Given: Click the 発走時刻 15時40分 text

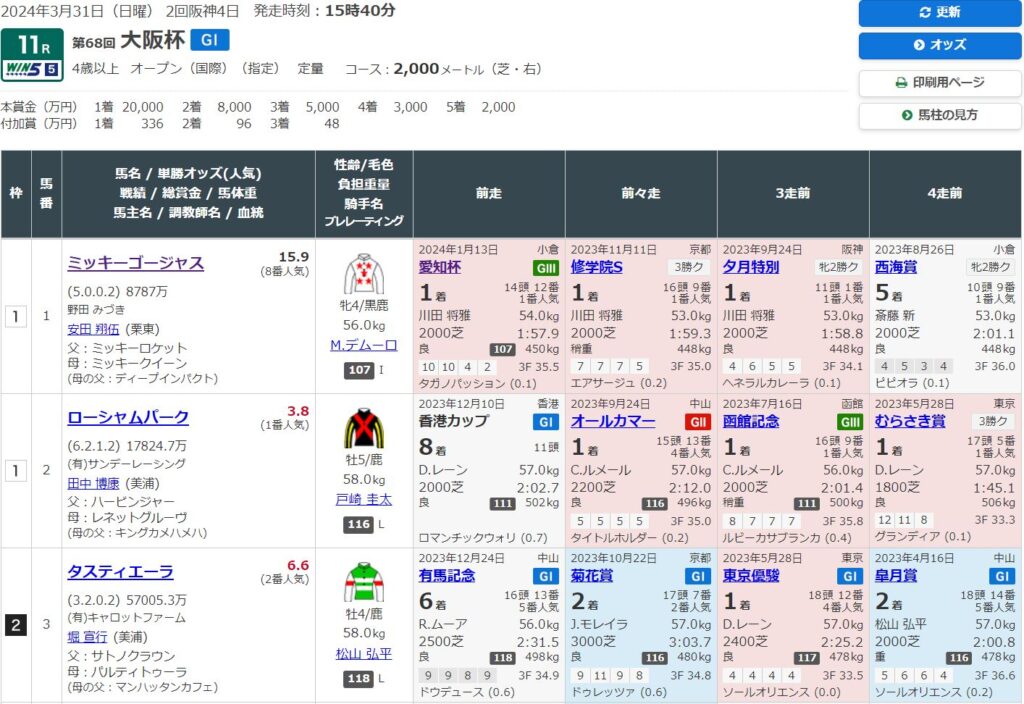Looking at the screenshot, I should tap(324, 11).
